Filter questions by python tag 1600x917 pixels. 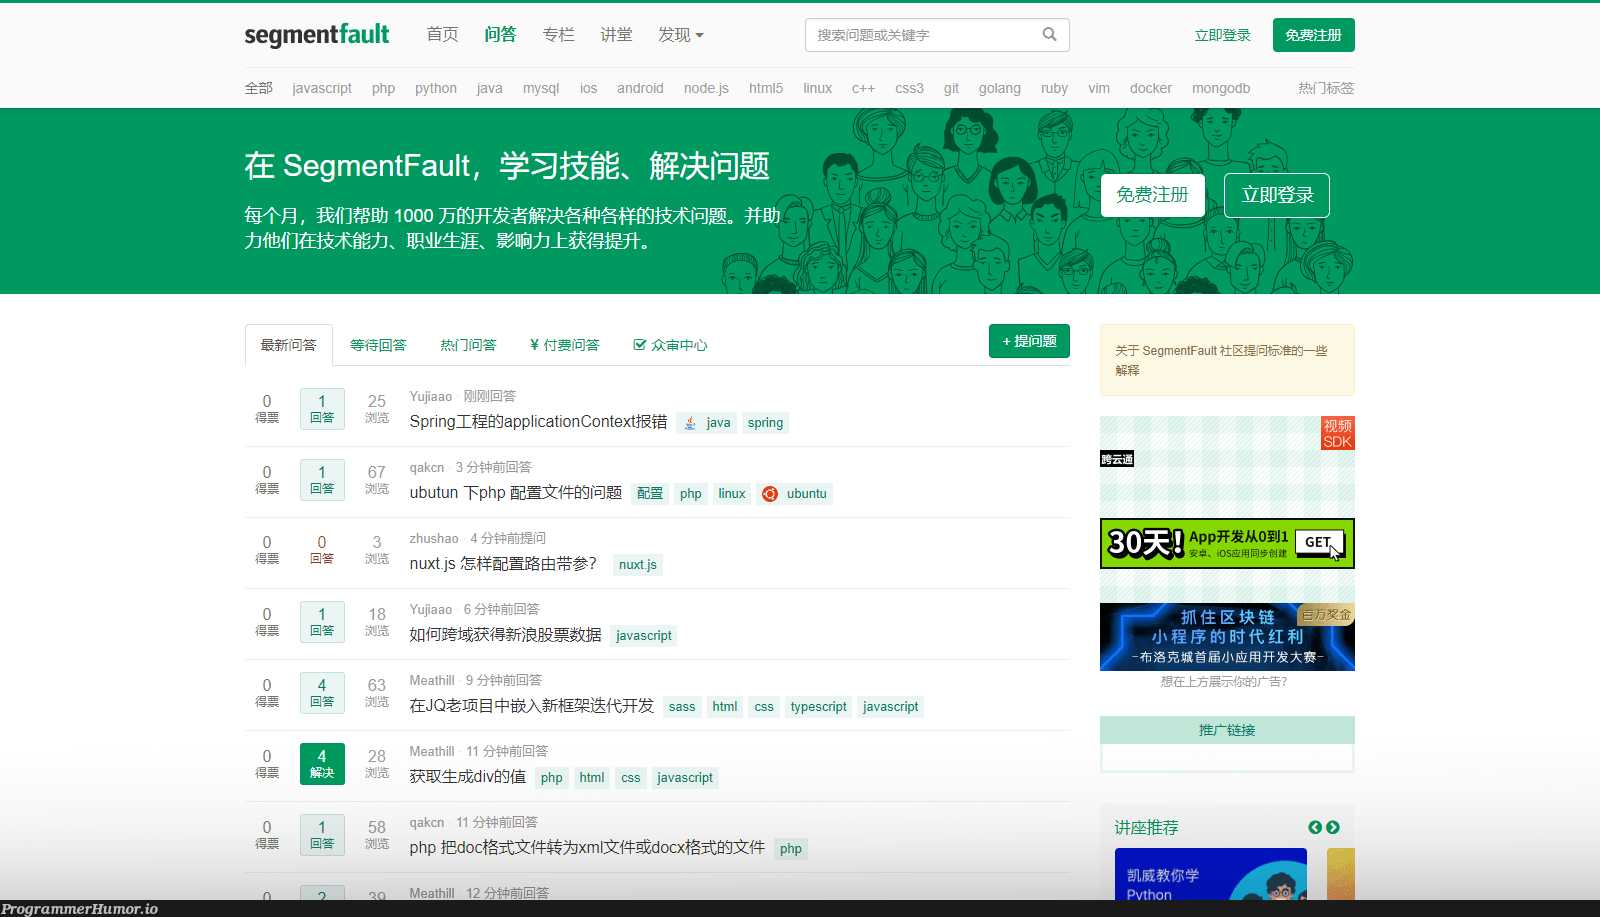click(435, 88)
